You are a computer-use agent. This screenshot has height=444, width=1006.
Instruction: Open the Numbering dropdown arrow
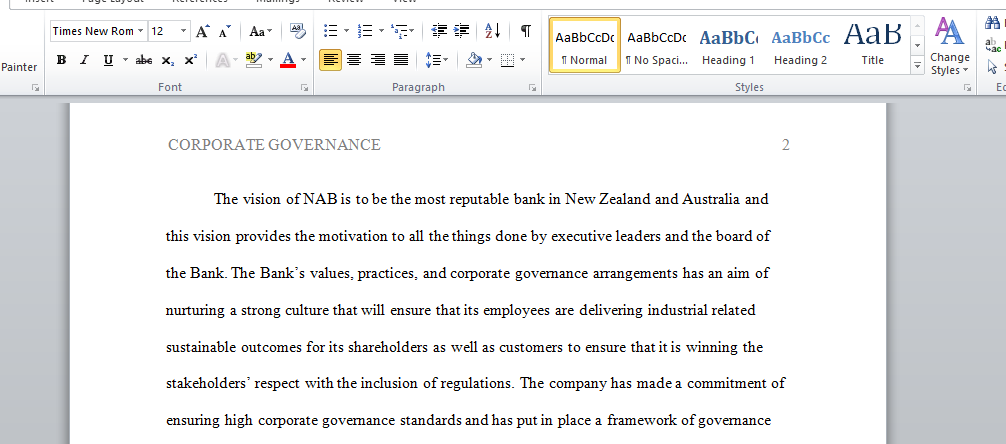tap(381, 31)
